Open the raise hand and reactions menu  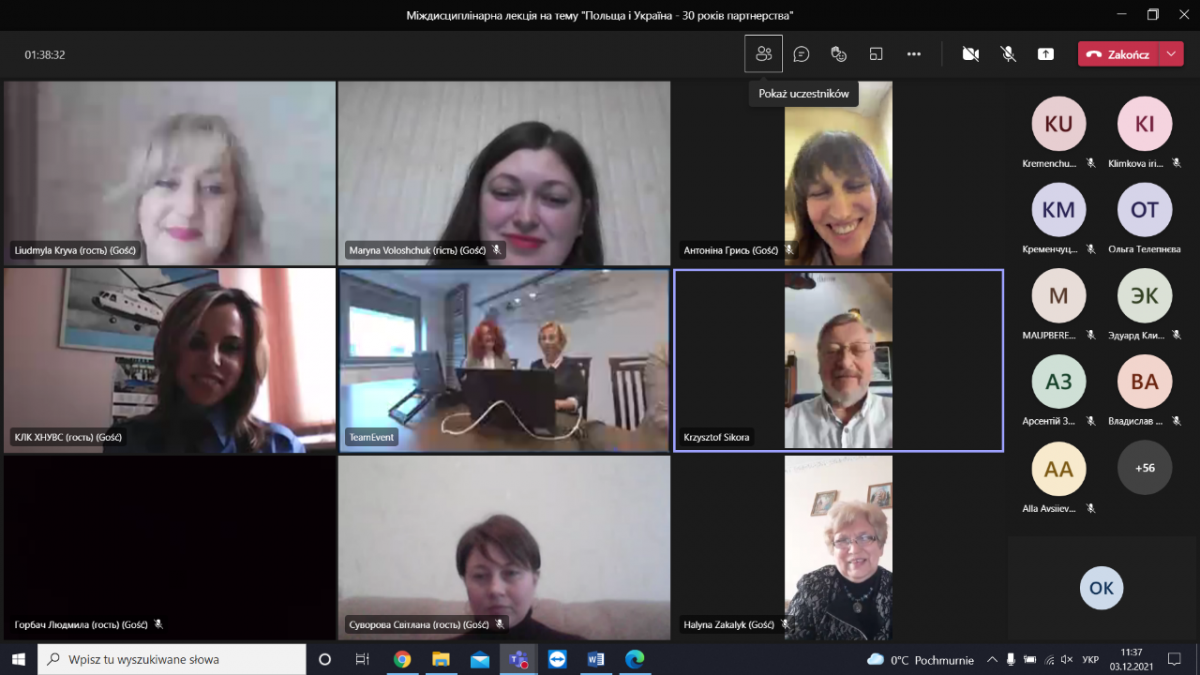[x=839, y=54]
